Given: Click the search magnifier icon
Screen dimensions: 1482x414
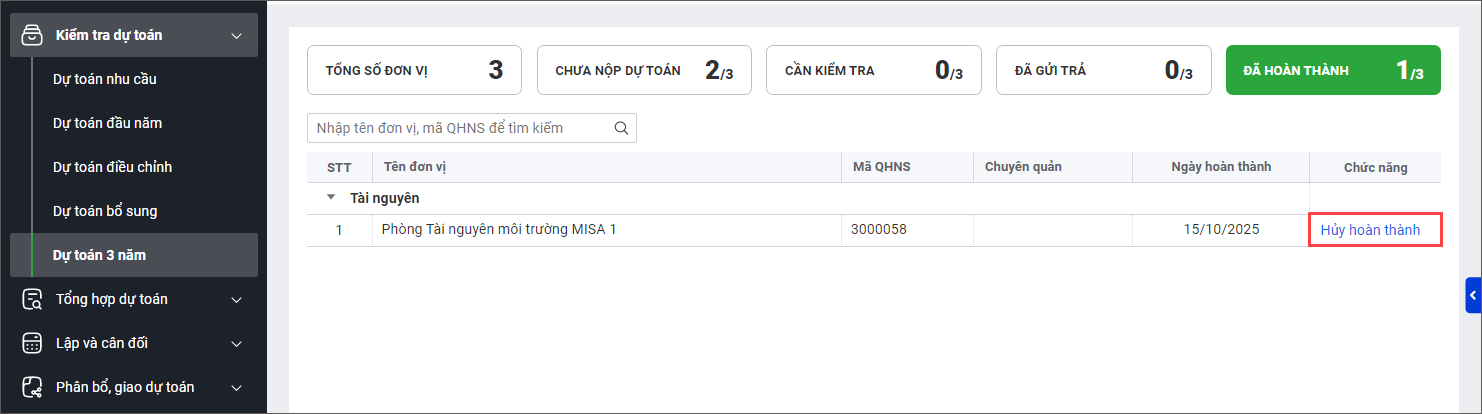Looking at the screenshot, I should (x=621, y=128).
